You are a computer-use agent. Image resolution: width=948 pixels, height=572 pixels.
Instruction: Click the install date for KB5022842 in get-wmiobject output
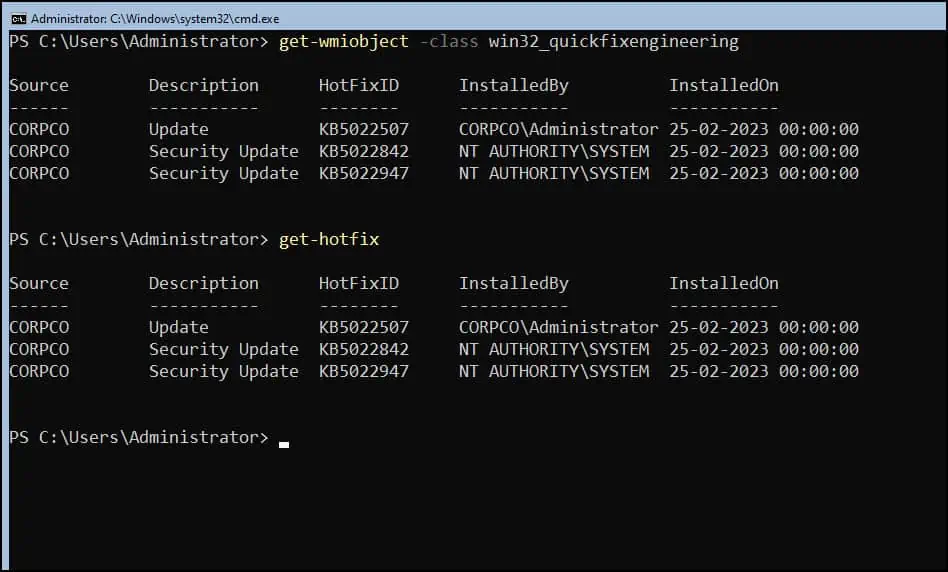(x=764, y=152)
